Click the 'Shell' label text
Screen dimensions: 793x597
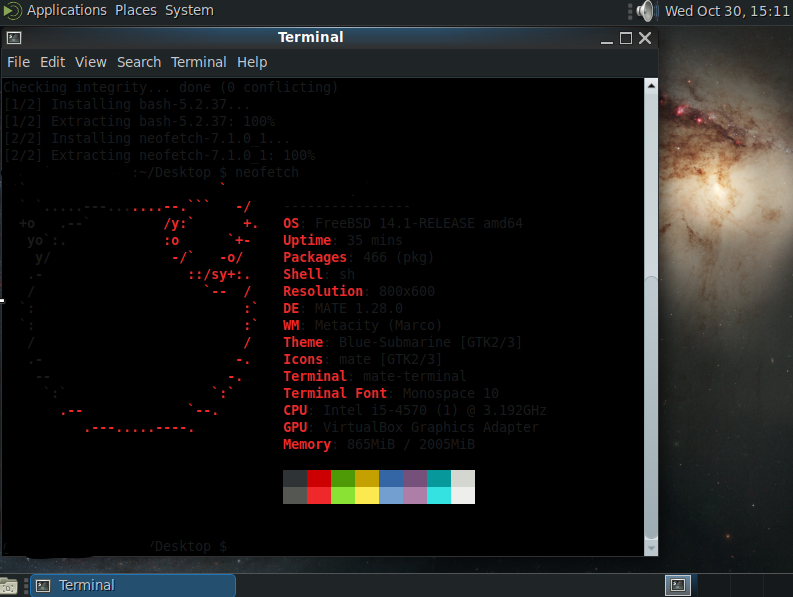pyautogui.click(x=303, y=274)
